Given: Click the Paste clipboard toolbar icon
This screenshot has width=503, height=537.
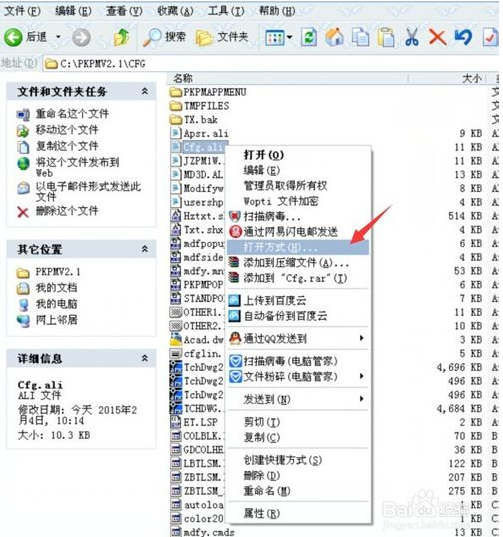Looking at the screenshot, I should tap(386, 37).
